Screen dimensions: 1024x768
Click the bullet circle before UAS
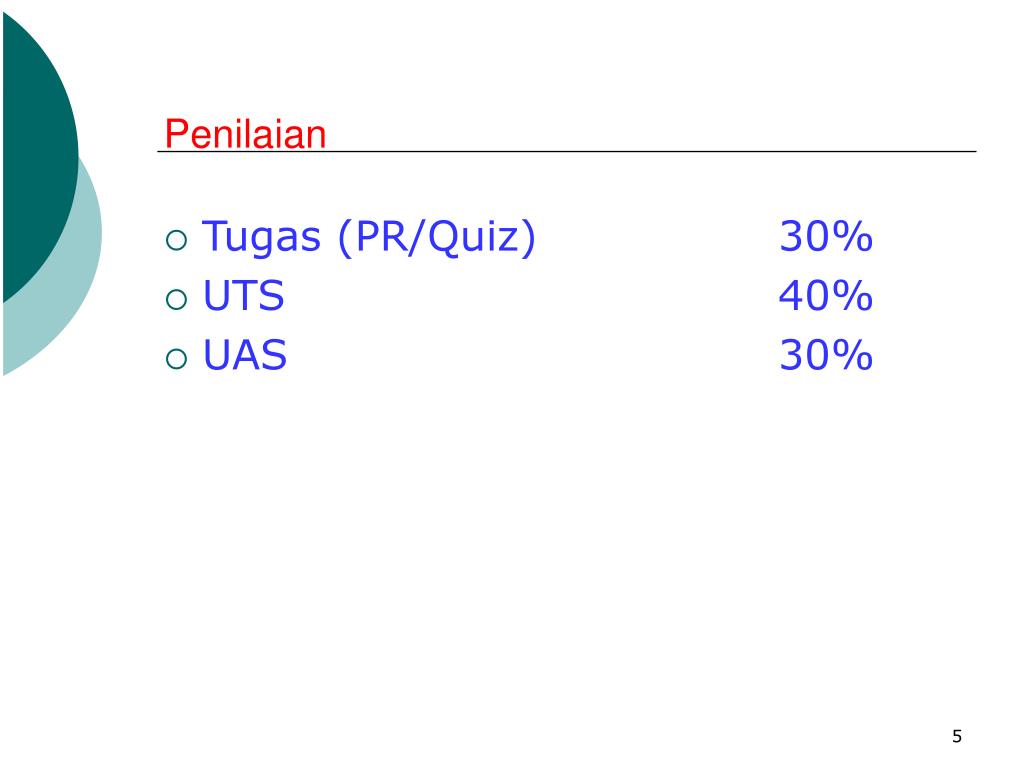click(176, 359)
